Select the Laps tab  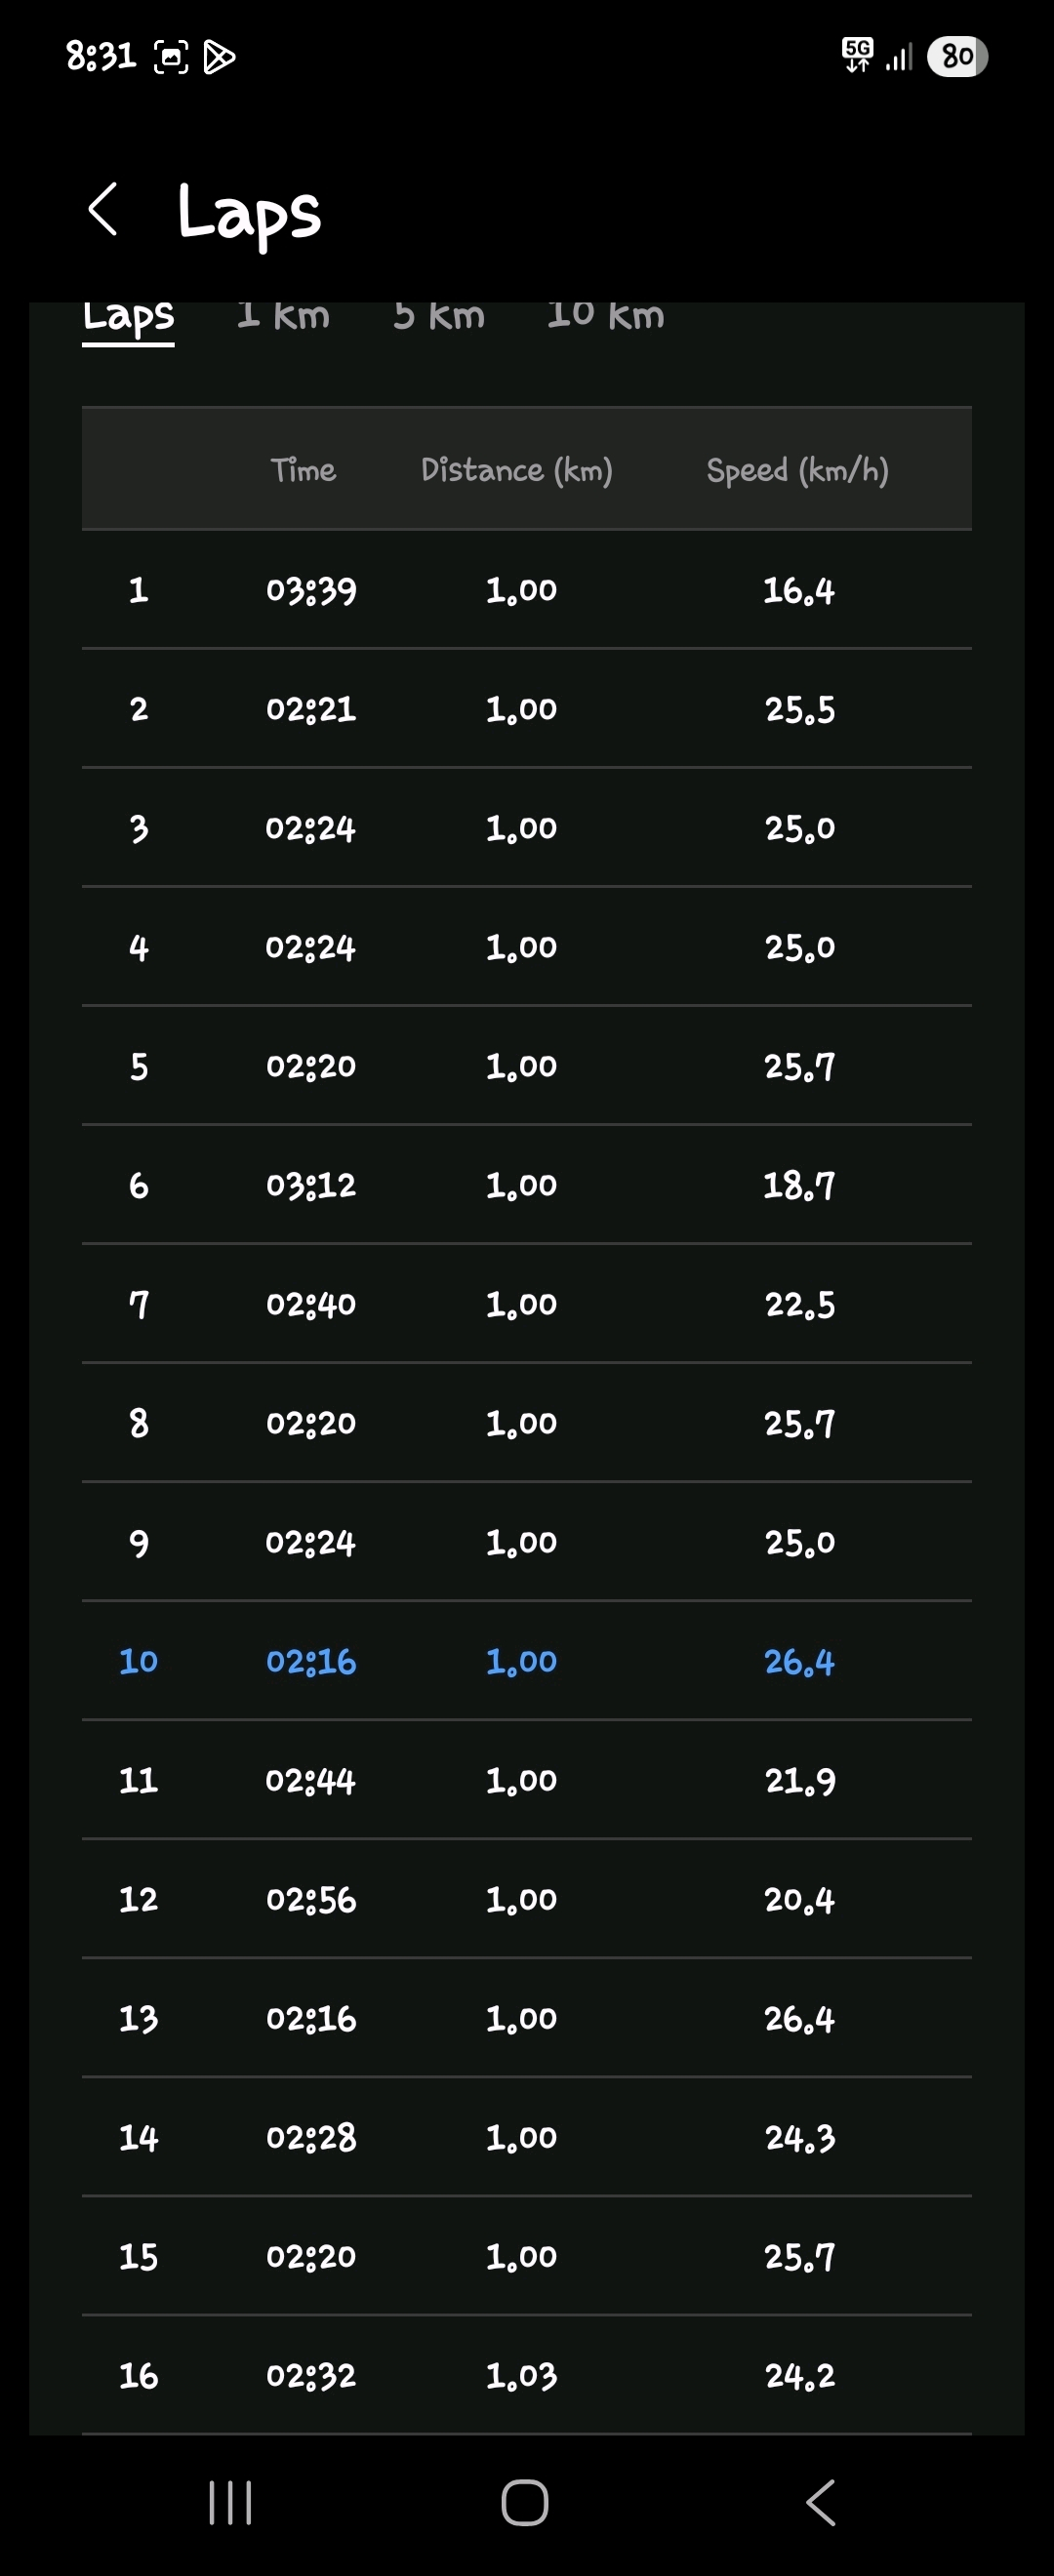point(128,318)
